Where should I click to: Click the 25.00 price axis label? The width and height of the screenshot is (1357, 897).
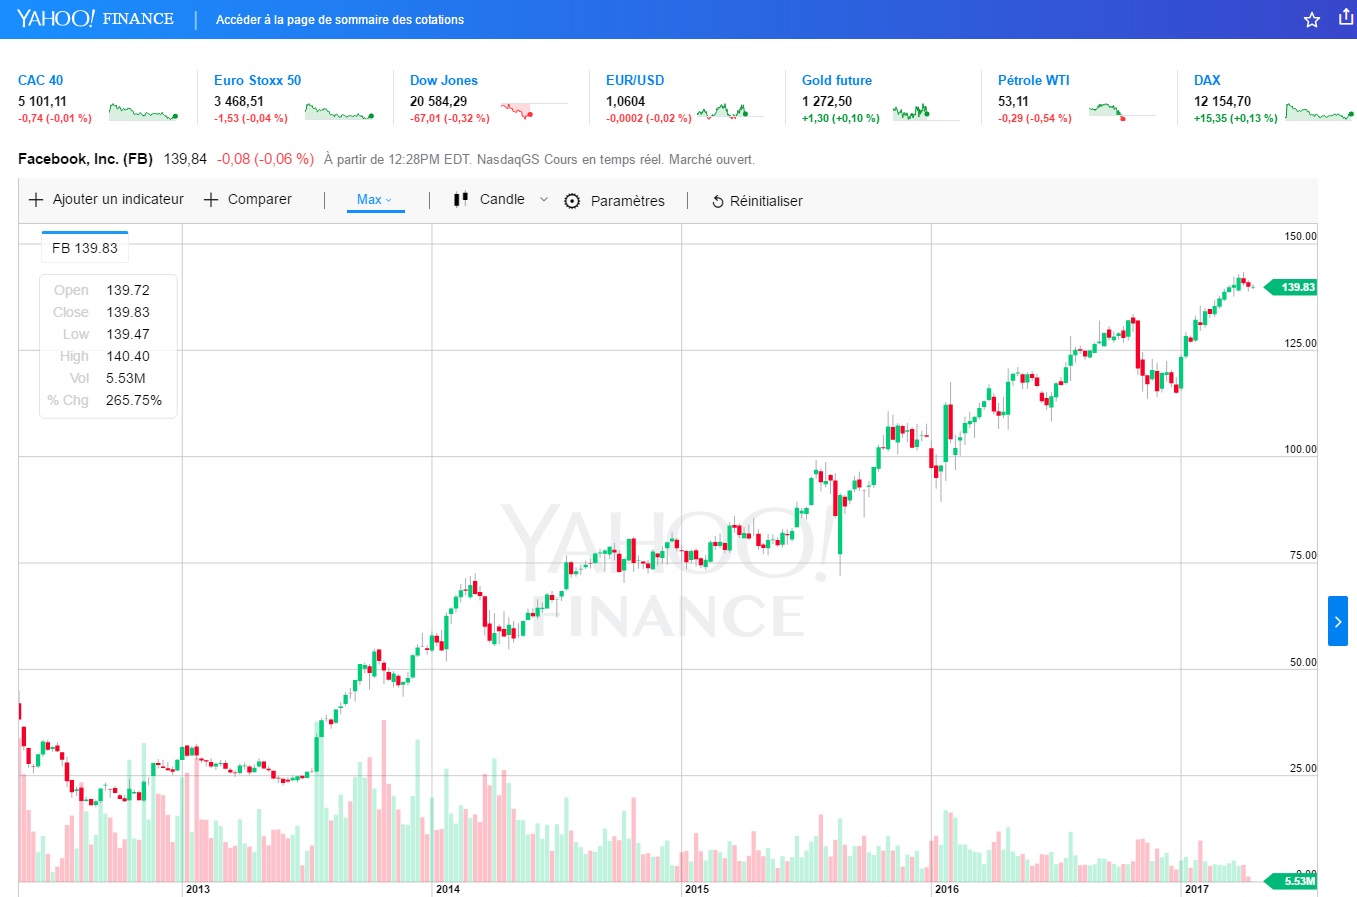pos(1303,768)
